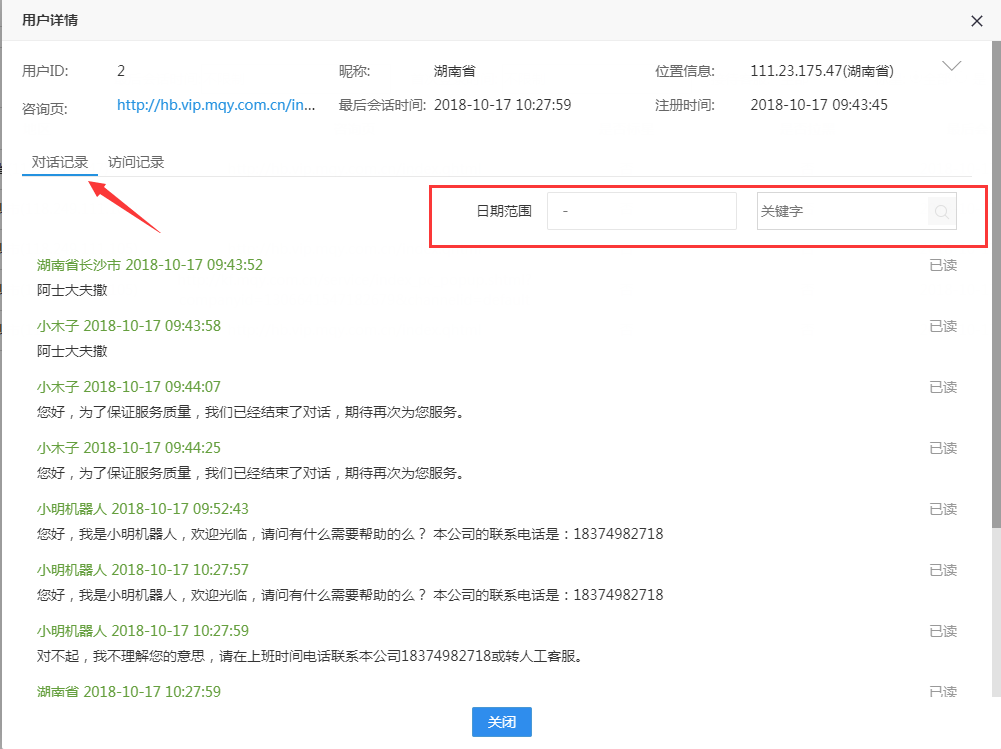1001x749 pixels.
Task: Switch to the 访问记录 tab
Action: (136, 162)
